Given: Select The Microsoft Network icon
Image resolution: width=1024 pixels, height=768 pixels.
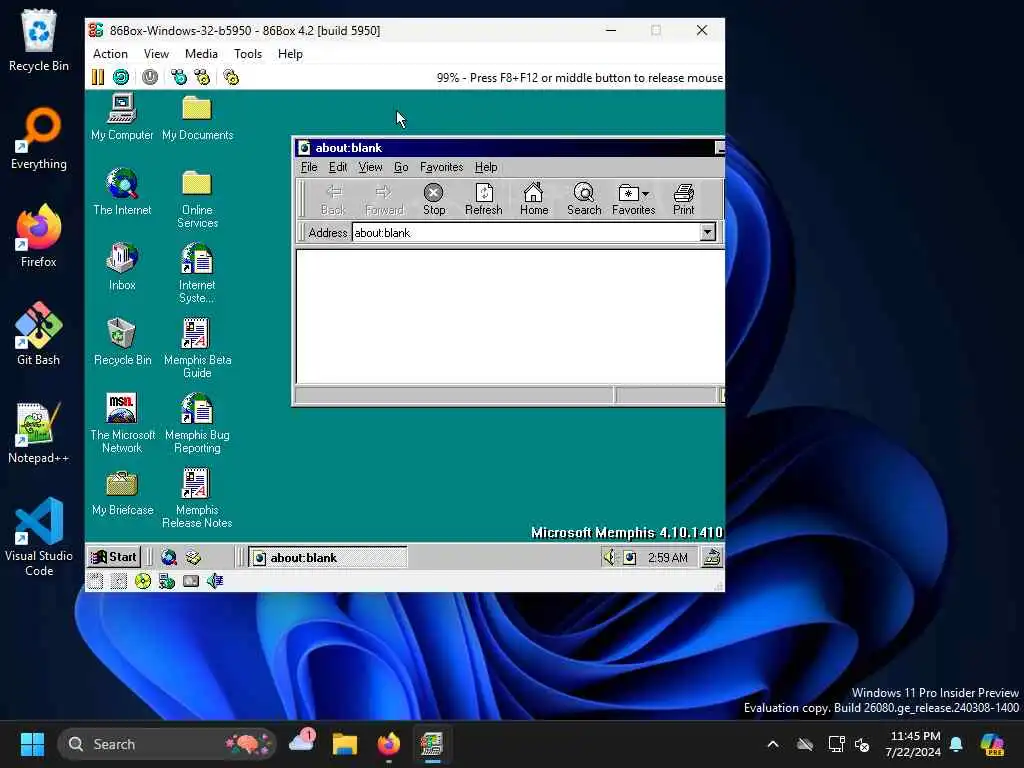Looking at the screenshot, I should pyautogui.click(x=122, y=423).
